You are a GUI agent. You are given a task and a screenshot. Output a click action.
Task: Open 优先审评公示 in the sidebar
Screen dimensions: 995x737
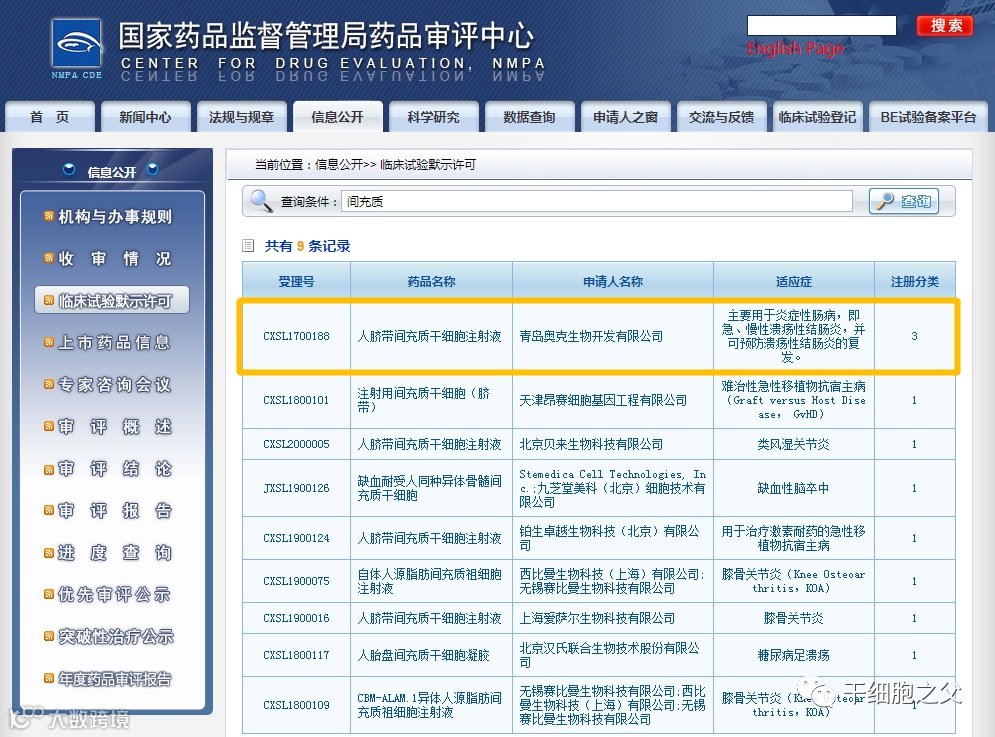[115, 594]
